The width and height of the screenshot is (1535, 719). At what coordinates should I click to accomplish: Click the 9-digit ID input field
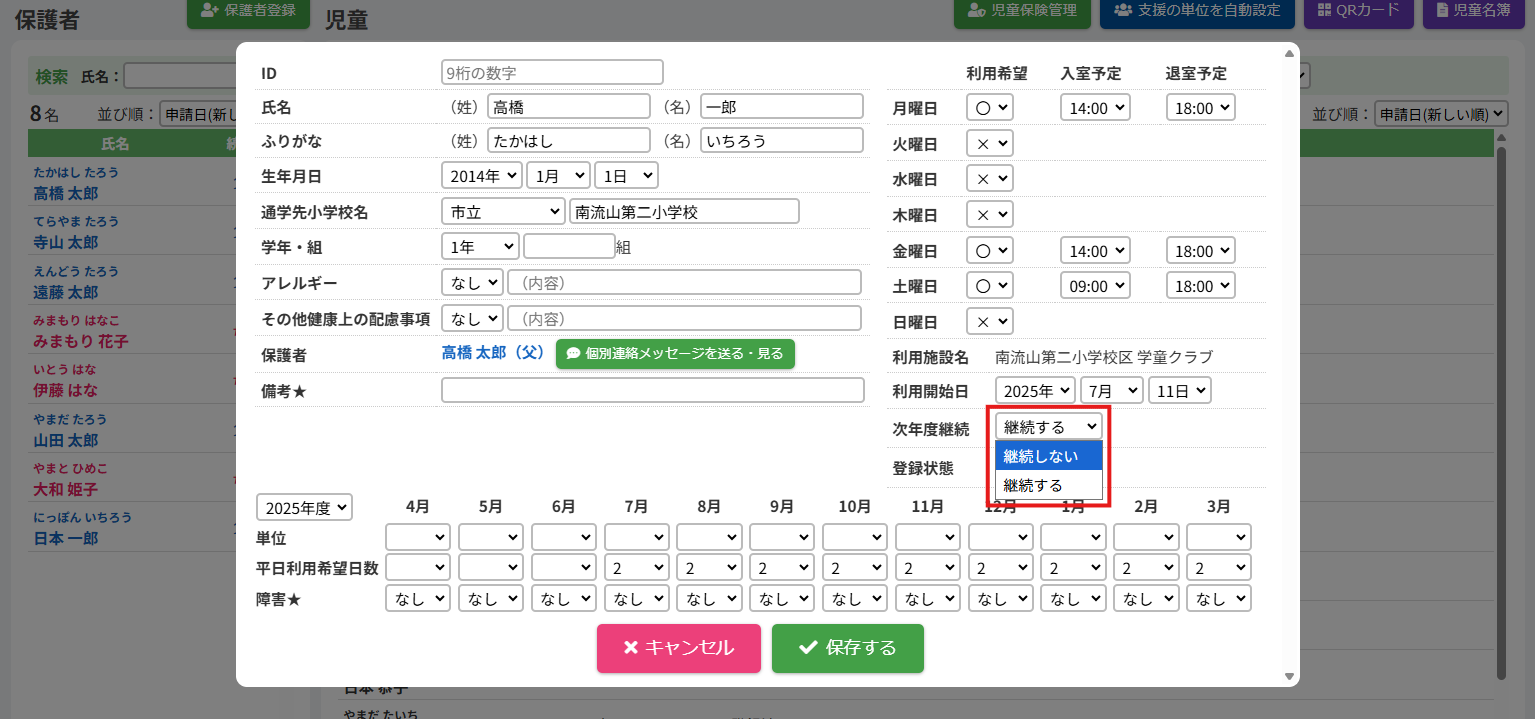[x=552, y=72]
